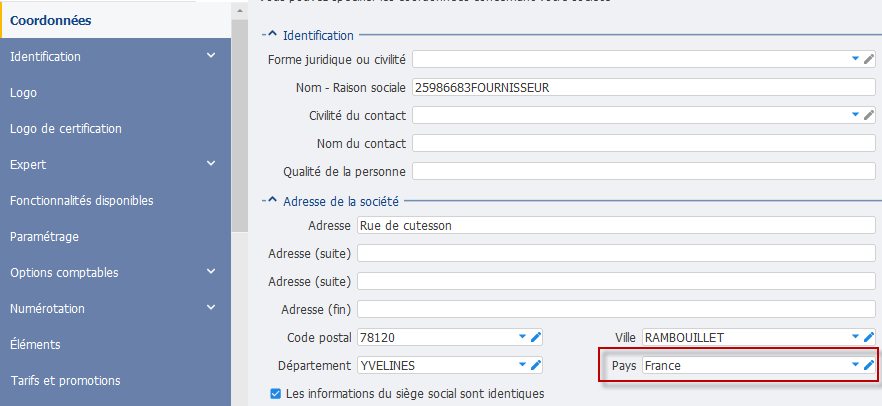Edit Code postal with the pencil icon
Viewport: 882px width, 406px height.
[x=536, y=337]
